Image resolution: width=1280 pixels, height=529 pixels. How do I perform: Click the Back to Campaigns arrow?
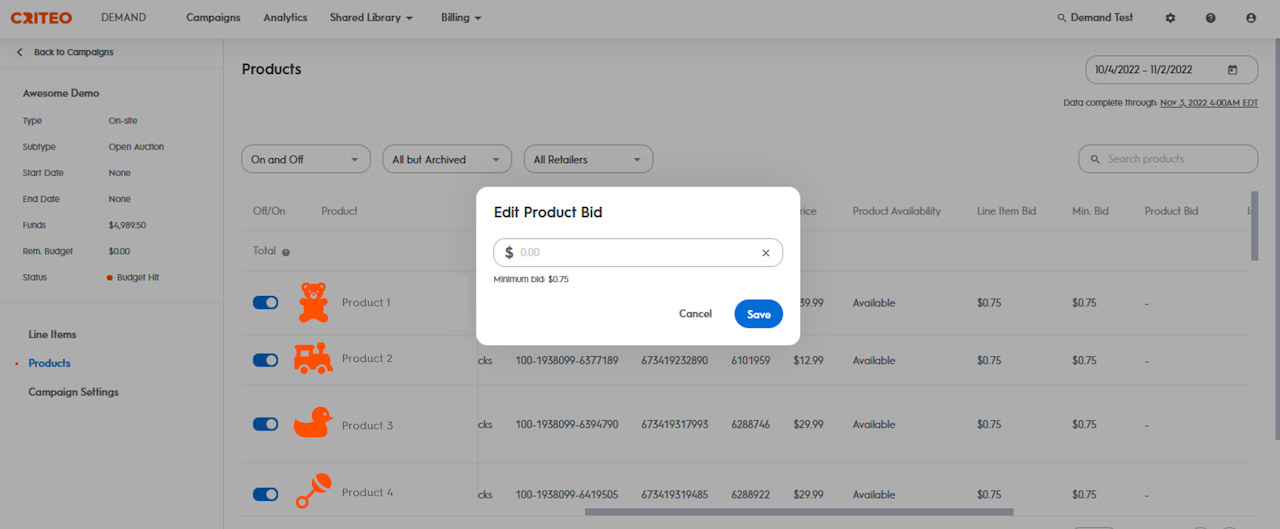pyautogui.click(x=20, y=52)
